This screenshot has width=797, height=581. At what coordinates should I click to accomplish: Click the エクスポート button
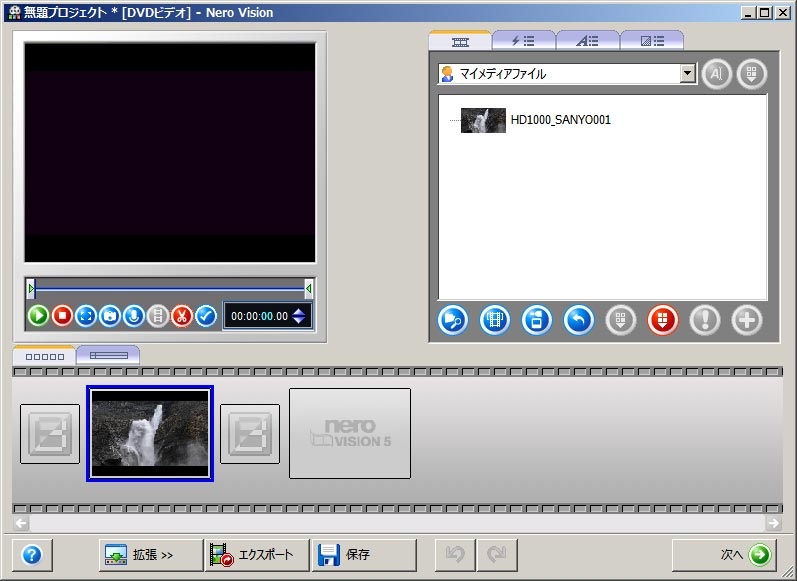(257, 555)
